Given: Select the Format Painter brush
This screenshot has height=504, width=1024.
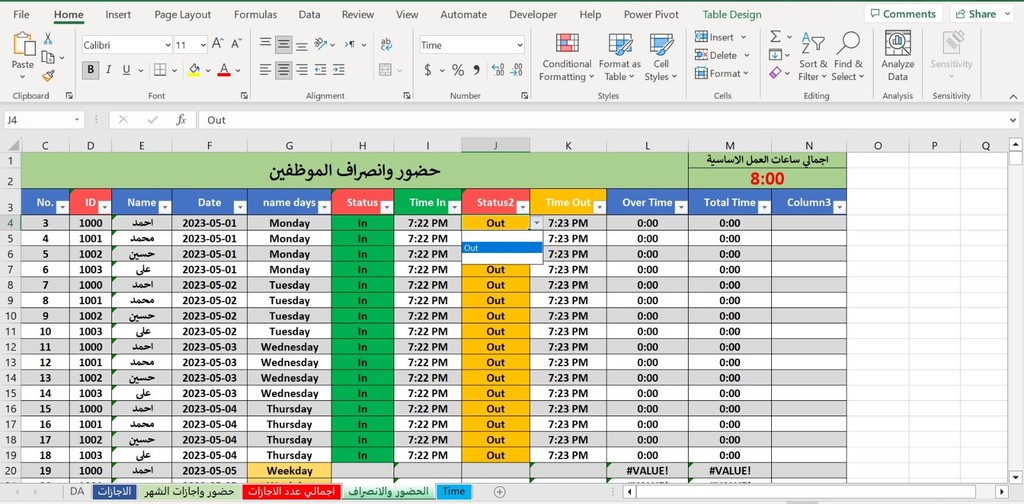Looking at the screenshot, I should [x=48, y=76].
